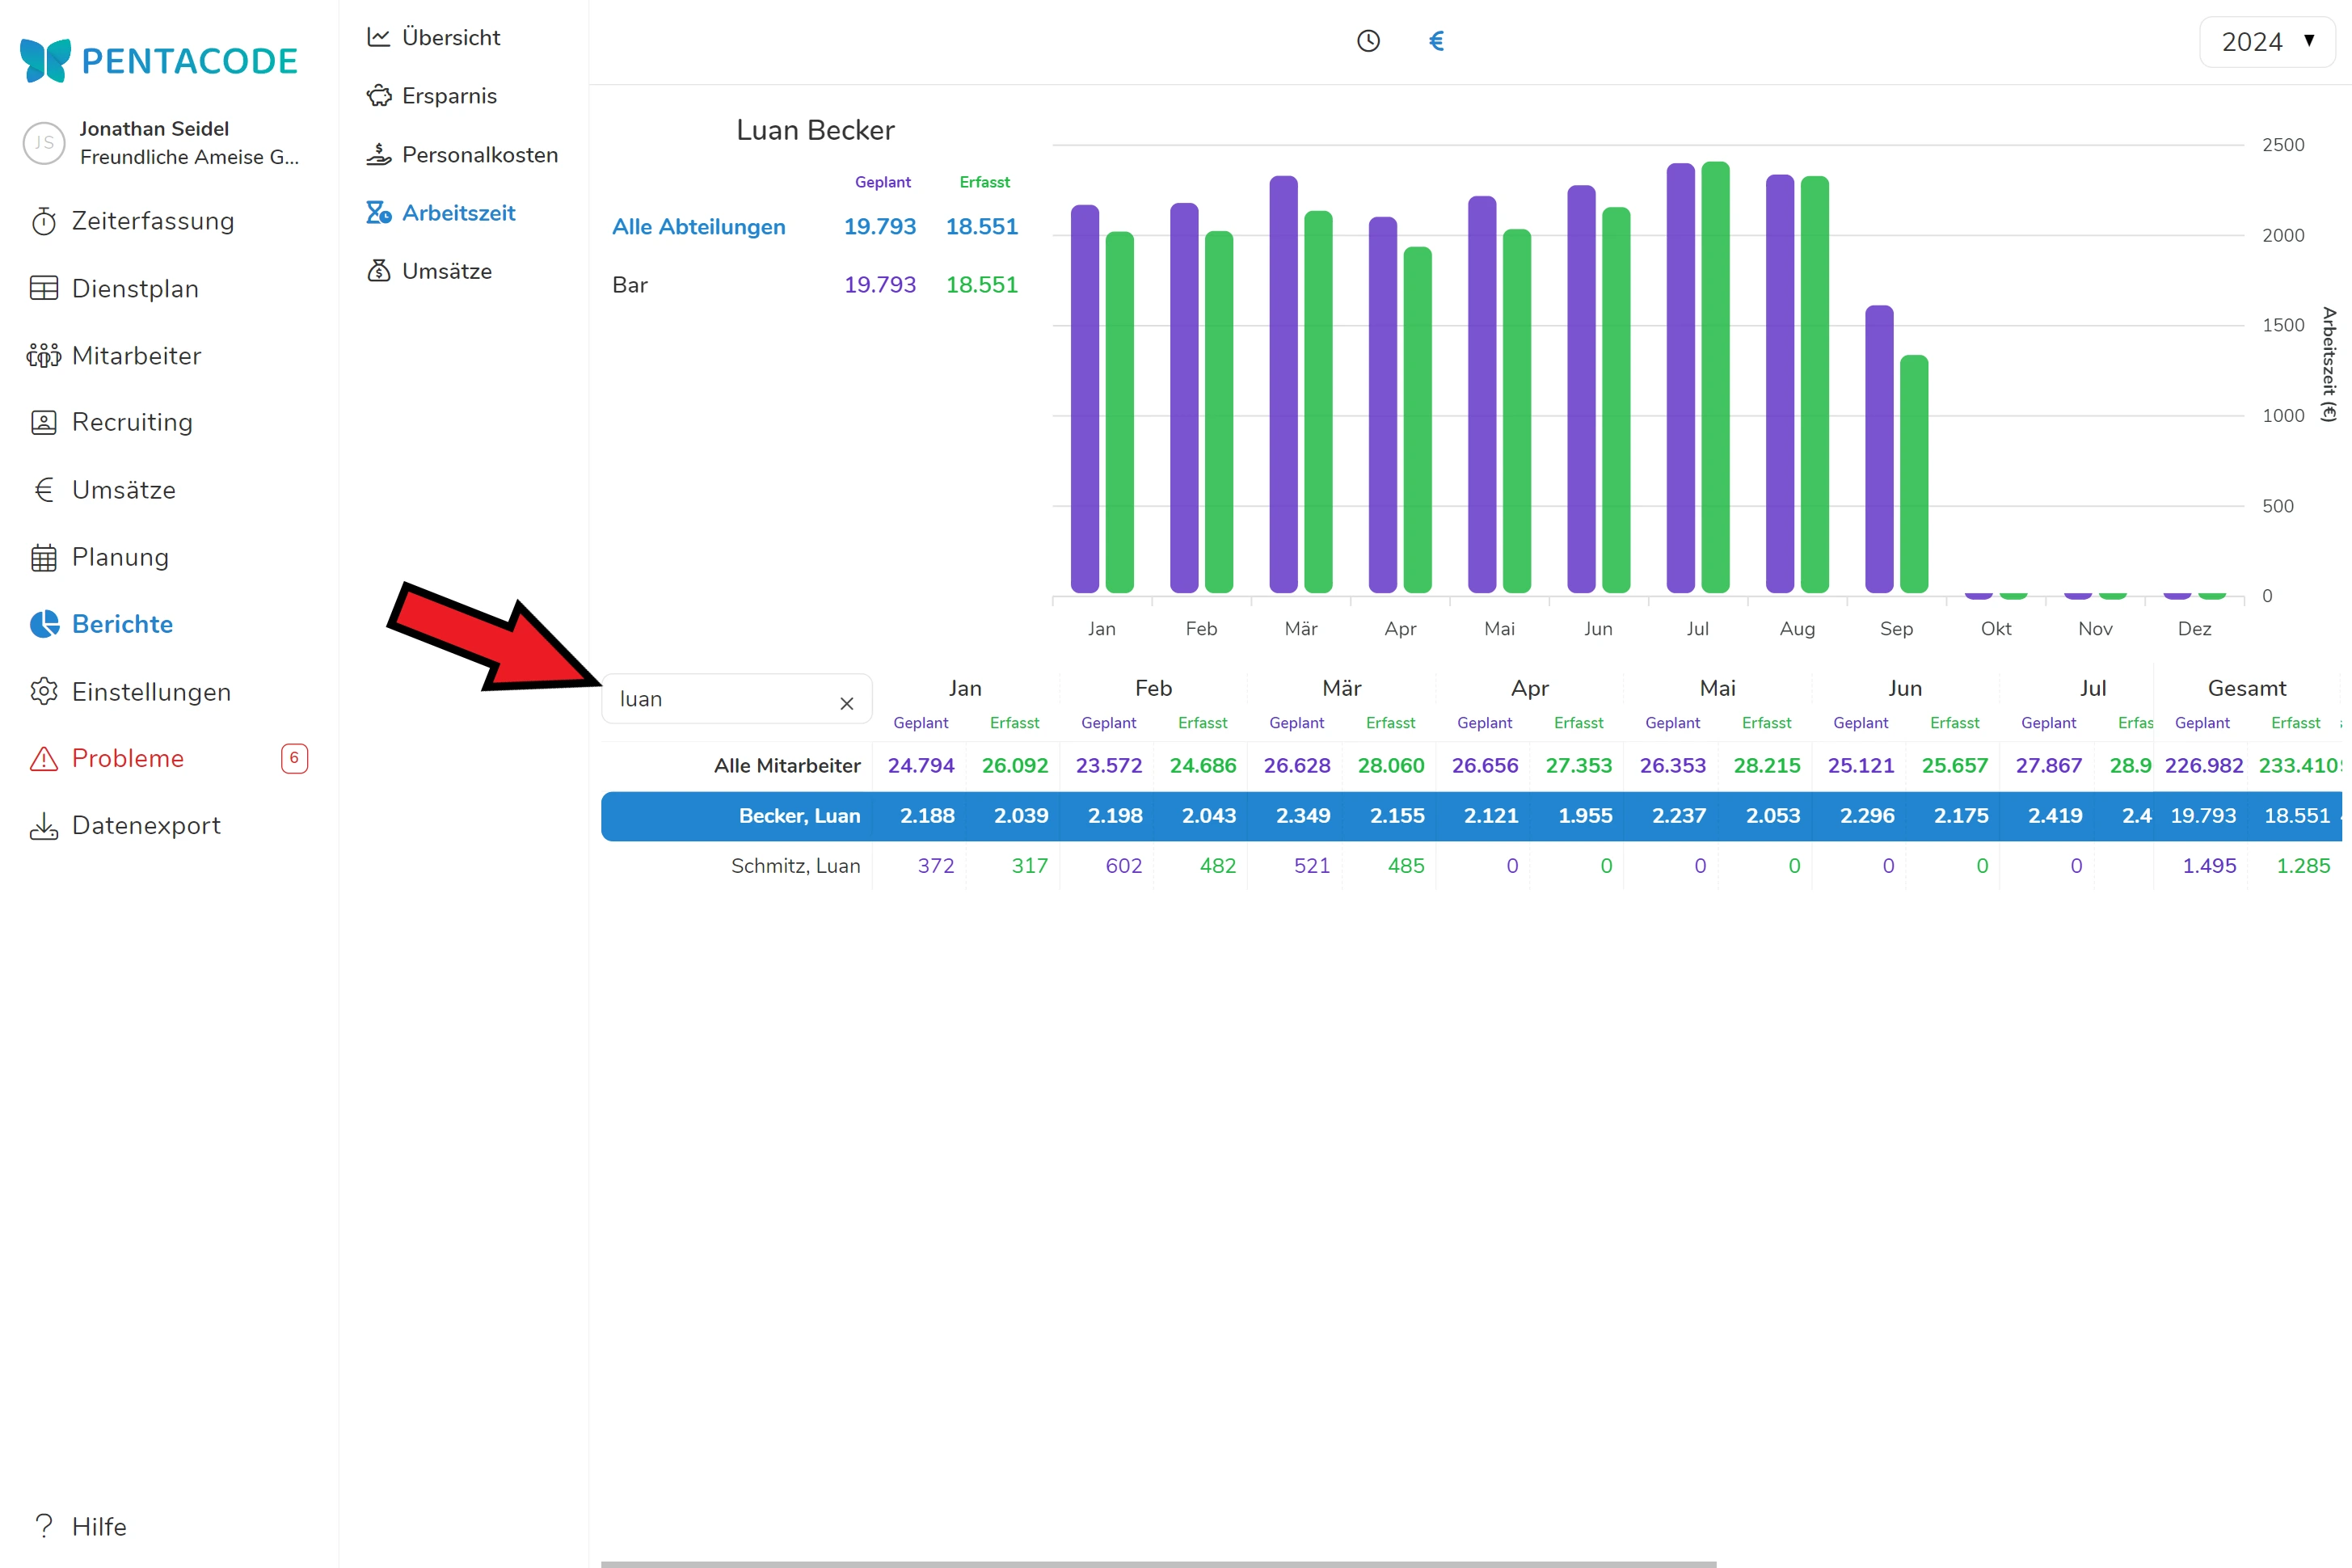Clear the 'luan' search field

846,703
